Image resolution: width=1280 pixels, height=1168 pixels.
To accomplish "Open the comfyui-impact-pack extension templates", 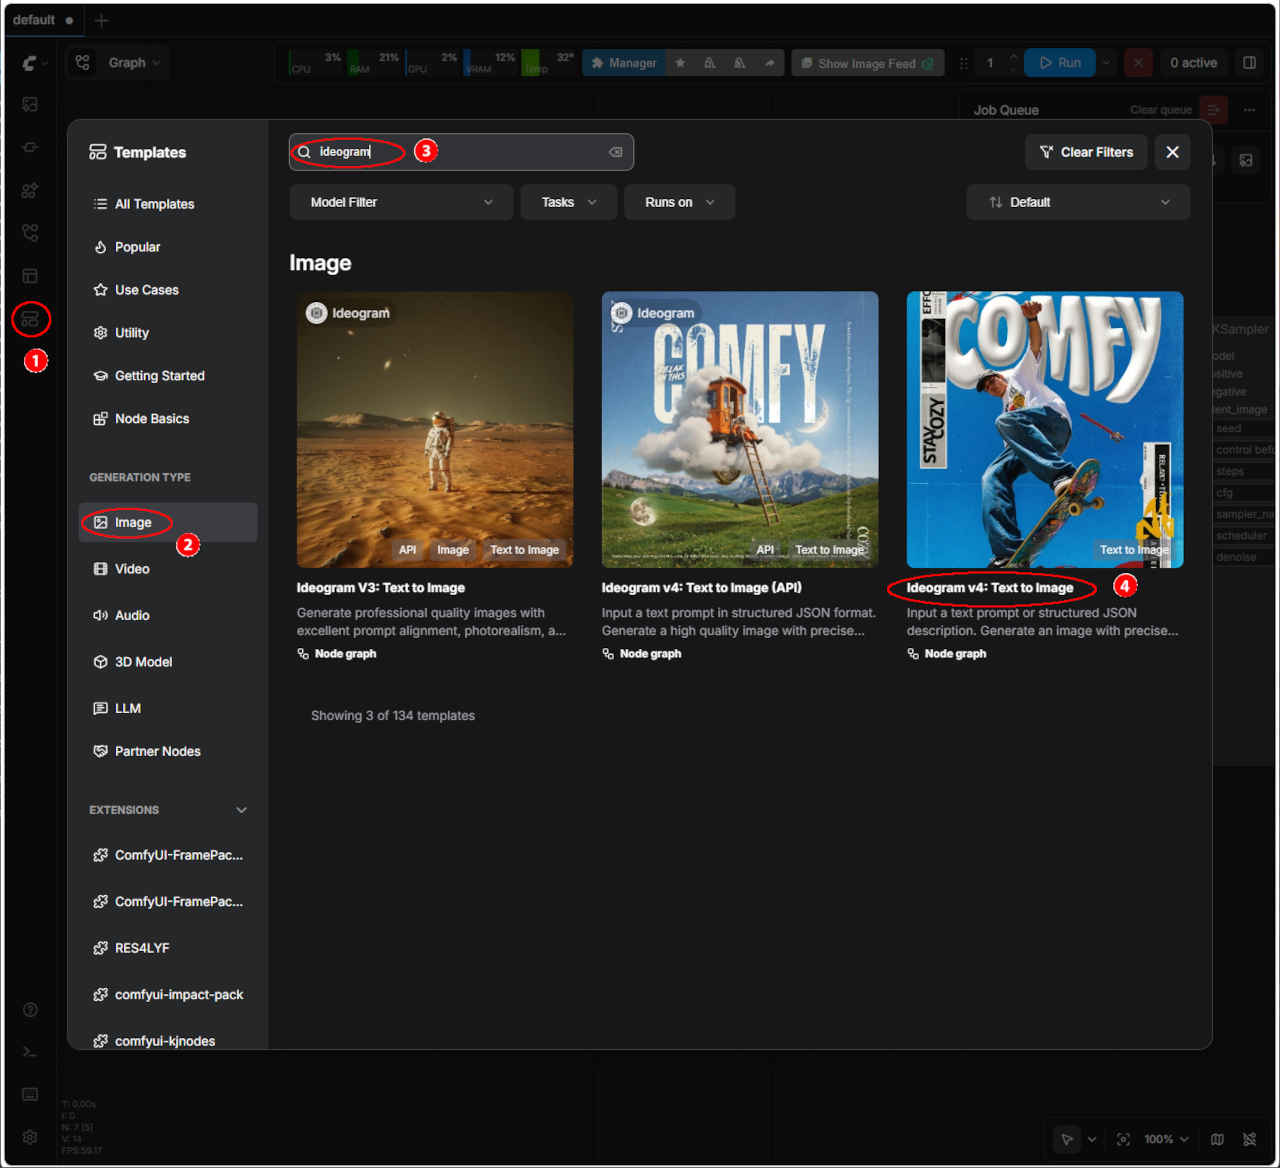I will [168, 995].
